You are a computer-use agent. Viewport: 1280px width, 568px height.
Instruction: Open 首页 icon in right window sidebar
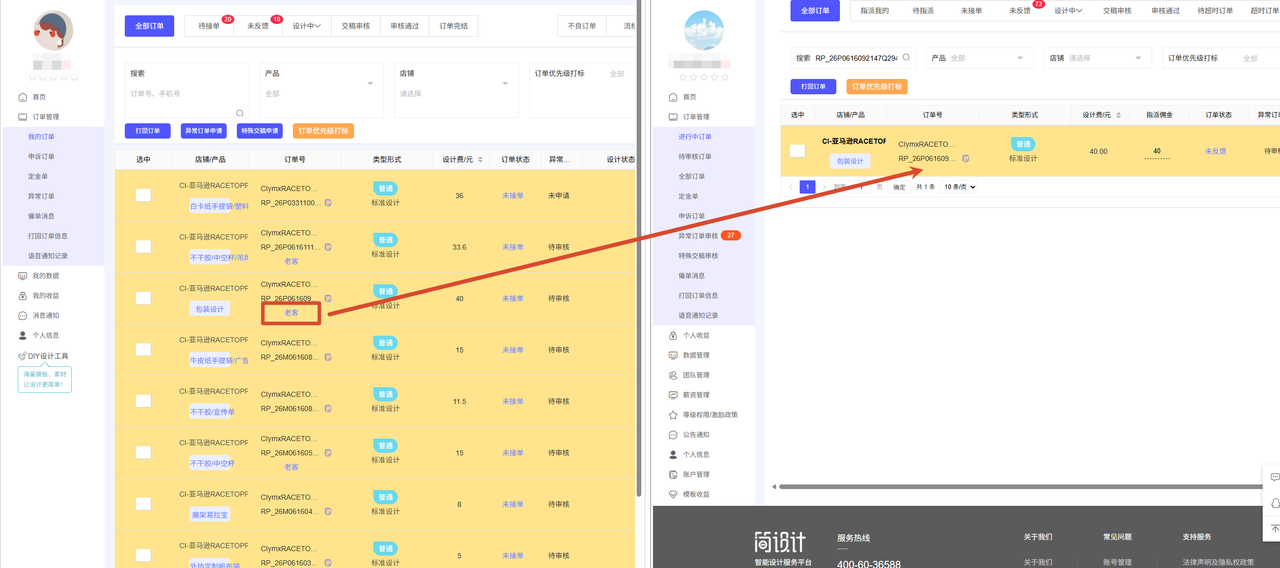(x=673, y=97)
